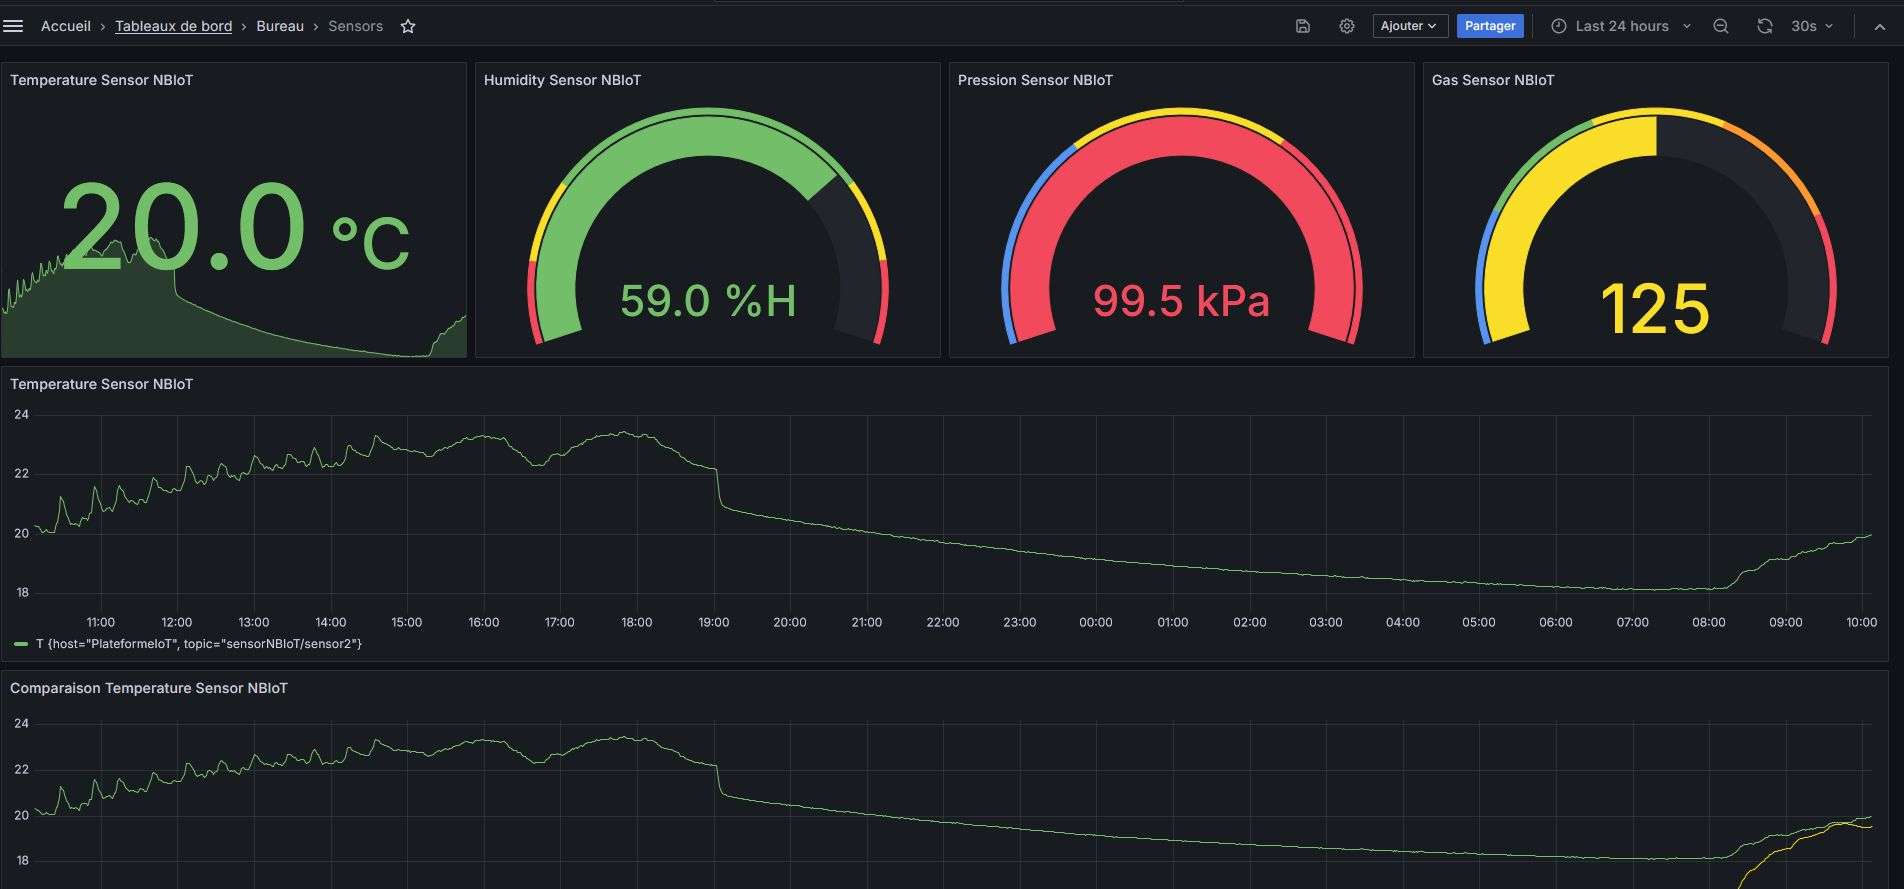This screenshot has width=1904, height=889.
Task: Open the Last 24 hours time picker
Action: coord(1622,26)
